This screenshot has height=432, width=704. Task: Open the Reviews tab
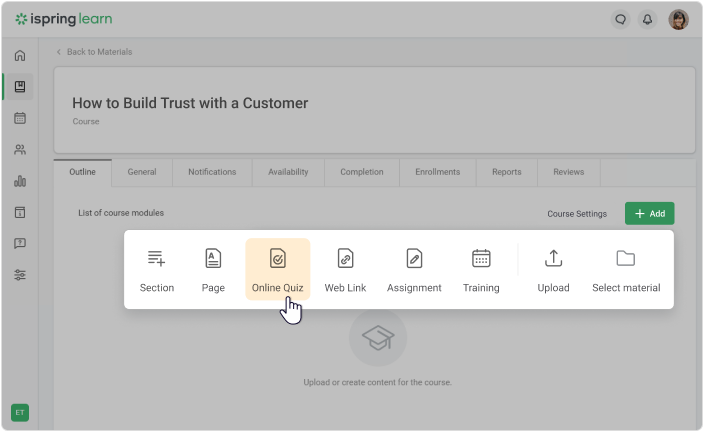569,172
